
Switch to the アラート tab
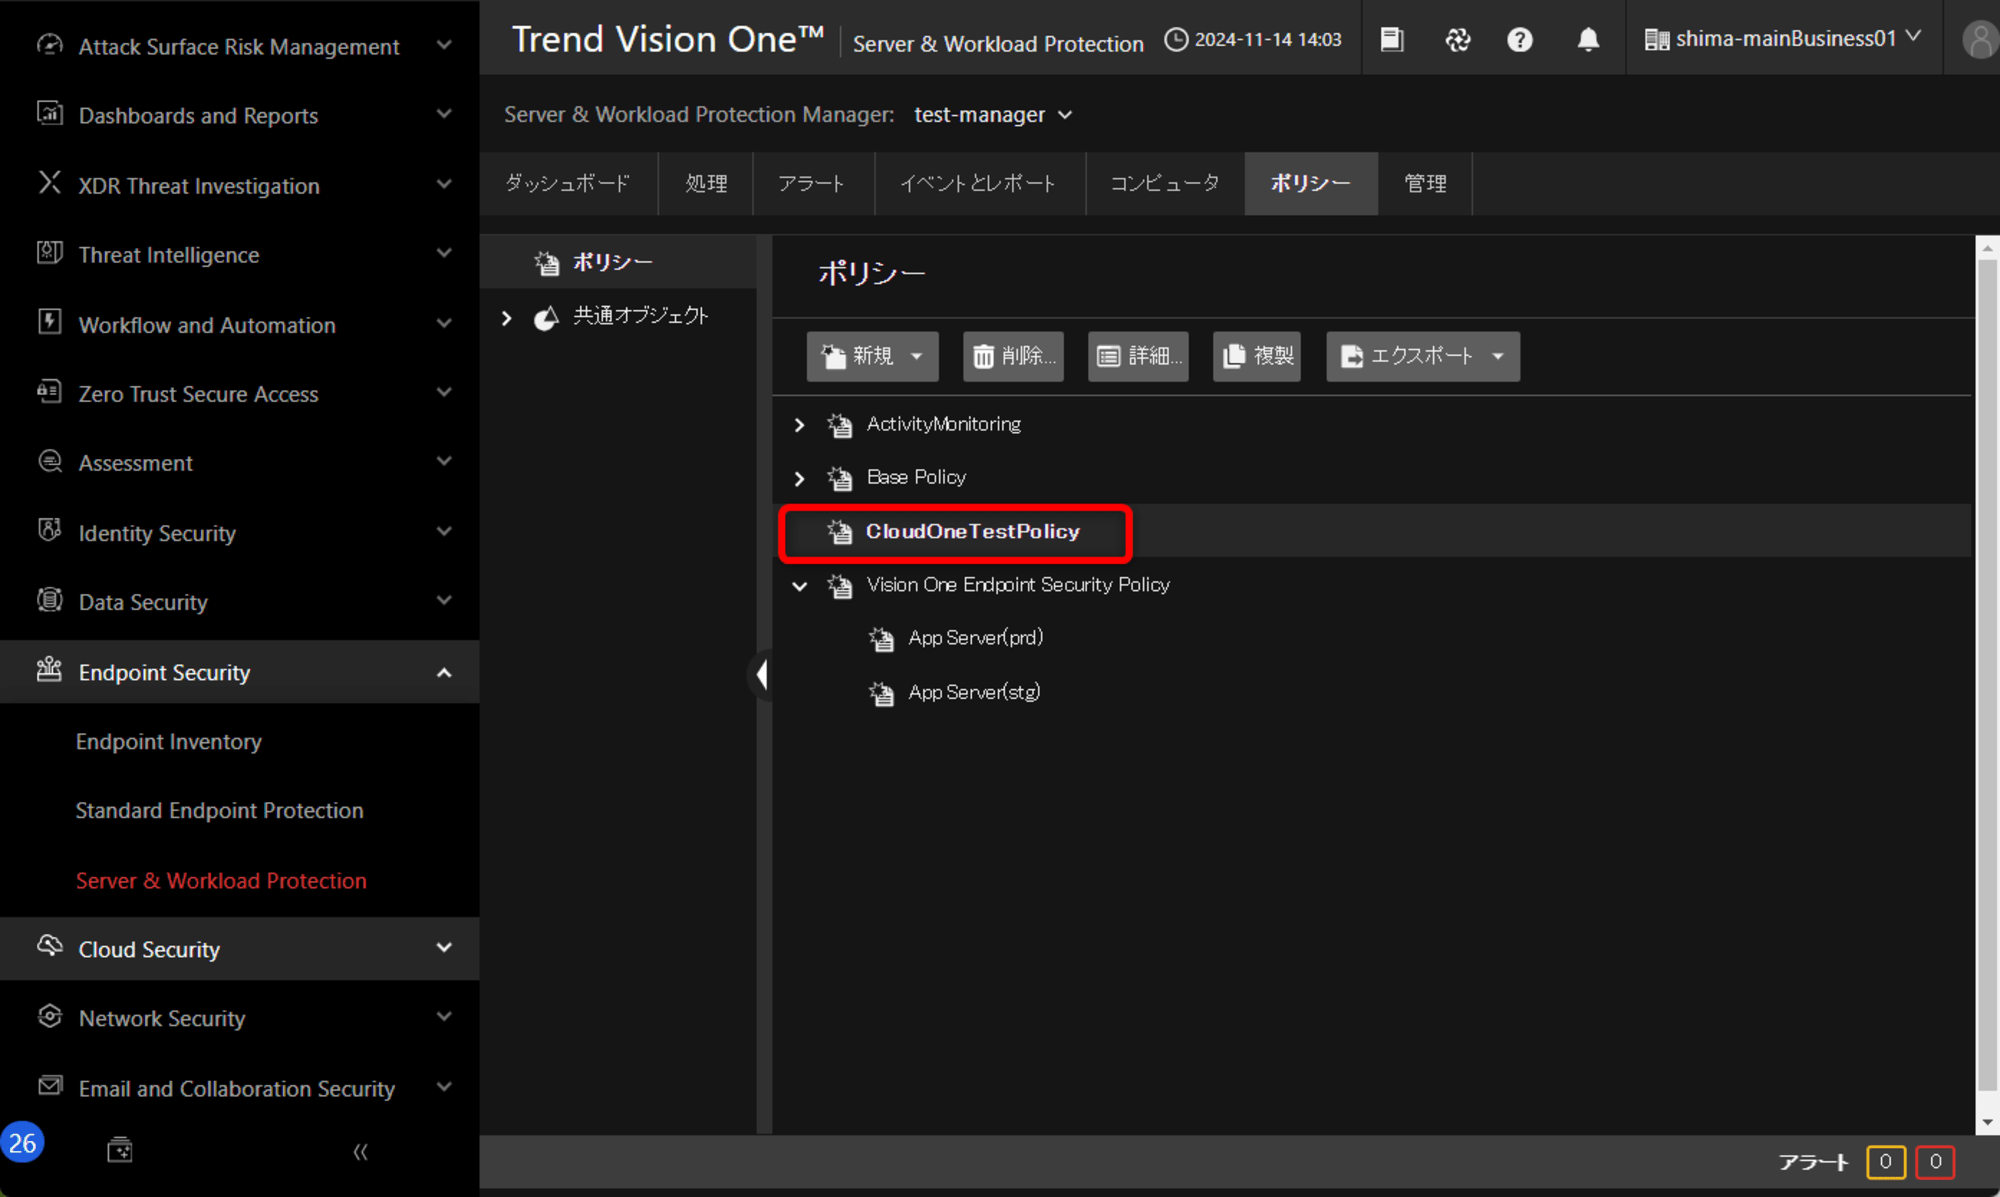809,184
